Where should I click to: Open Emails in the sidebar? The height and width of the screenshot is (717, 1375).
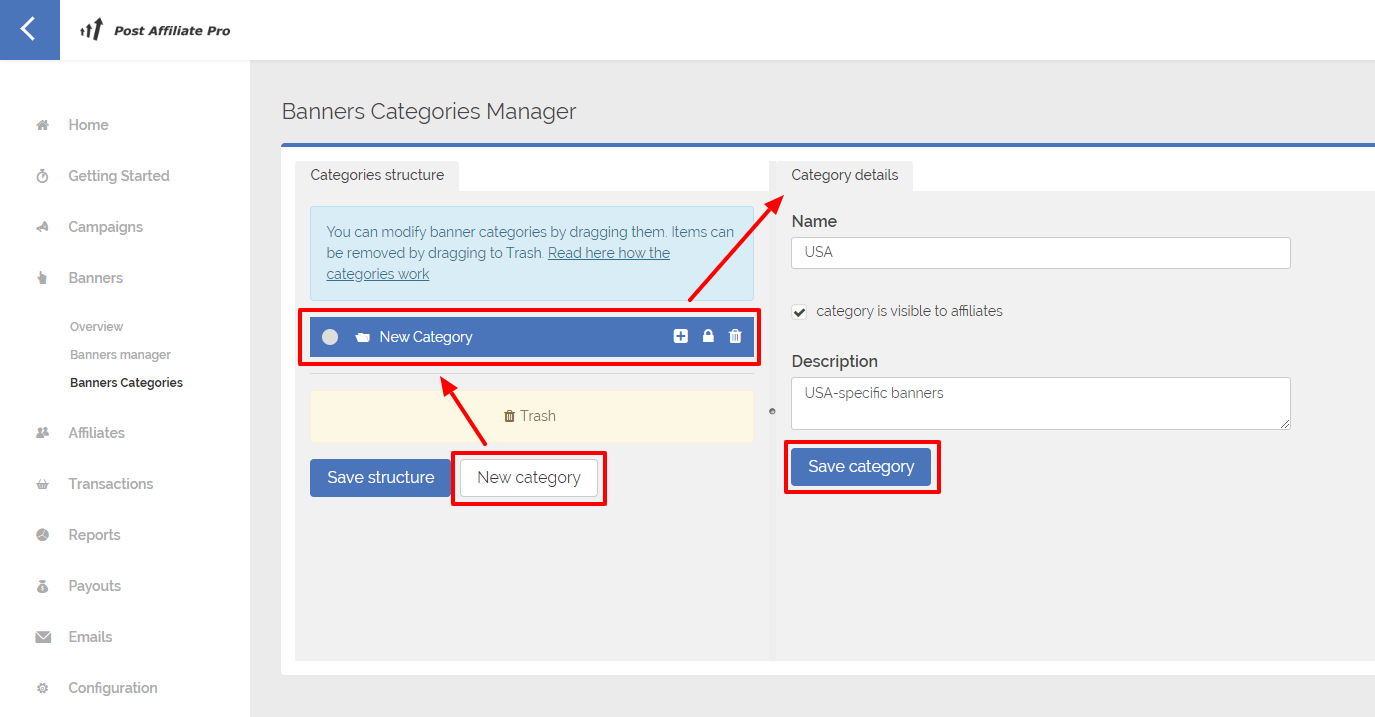[90, 637]
